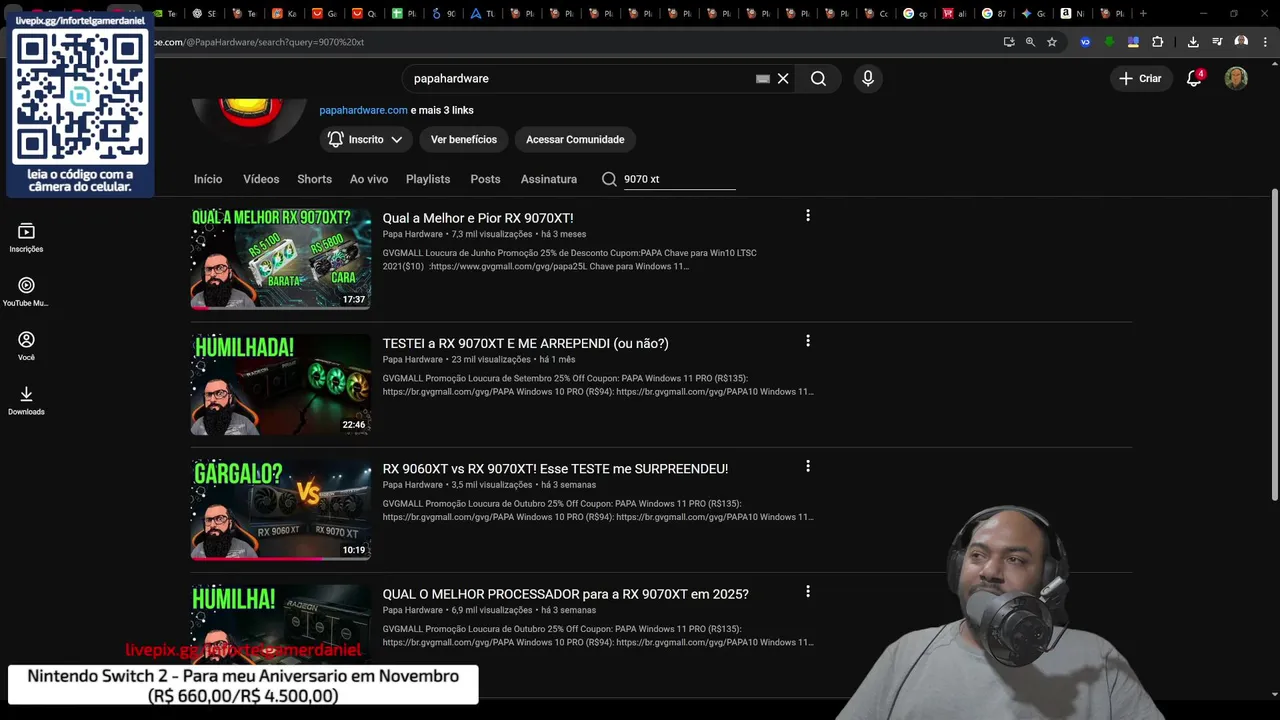Switch to the Vídeos channel tab

(x=261, y=179)
